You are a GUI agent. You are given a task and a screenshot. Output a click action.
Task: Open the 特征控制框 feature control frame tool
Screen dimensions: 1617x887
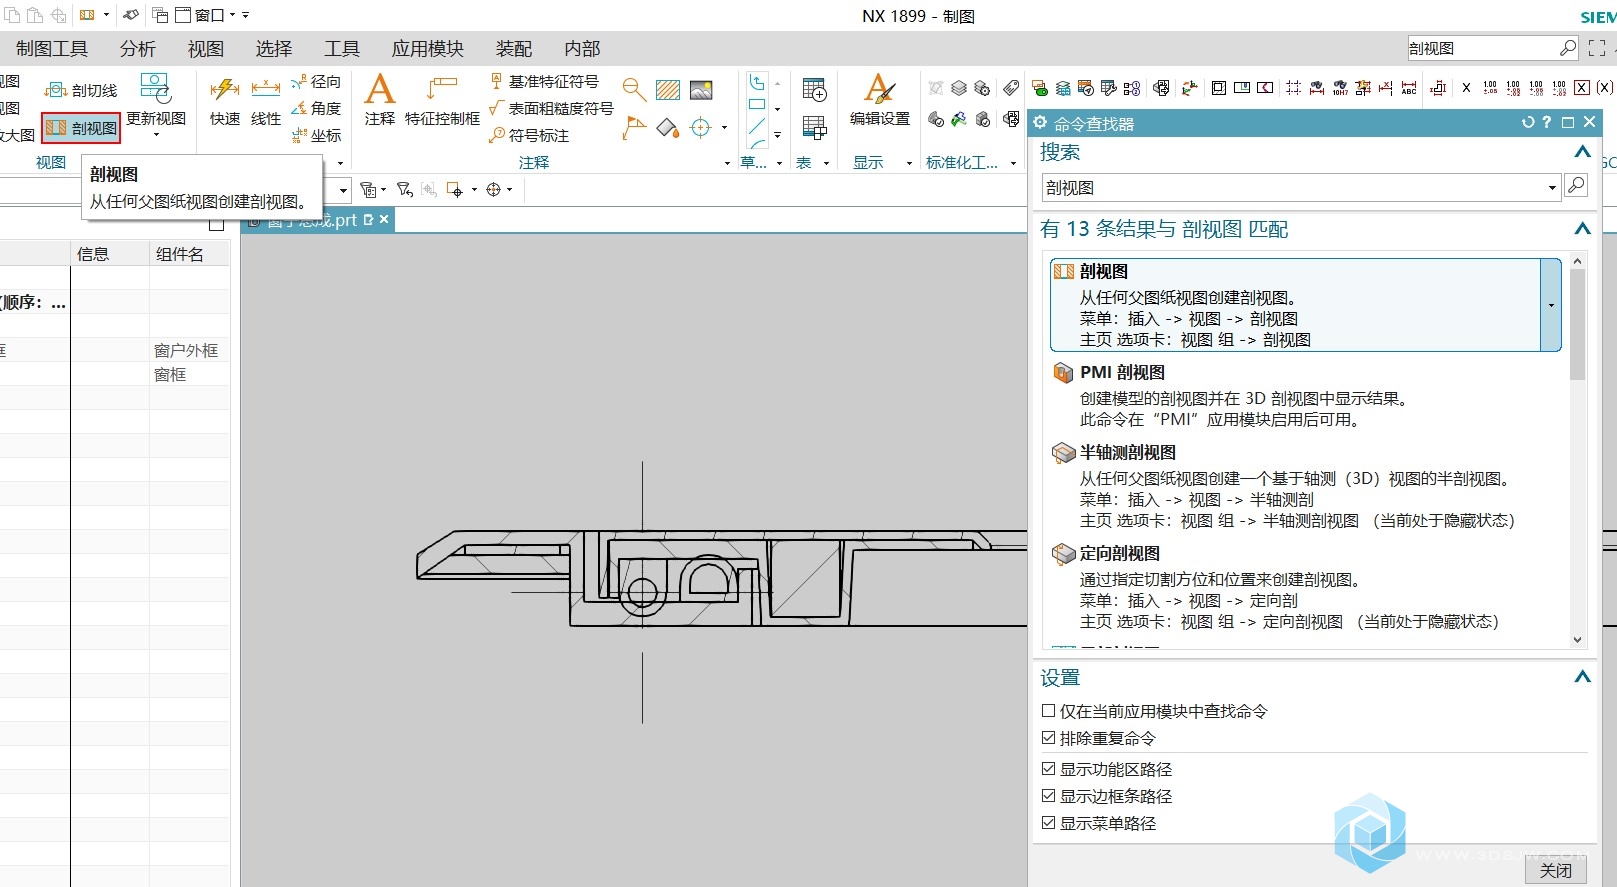pos(442,100)
